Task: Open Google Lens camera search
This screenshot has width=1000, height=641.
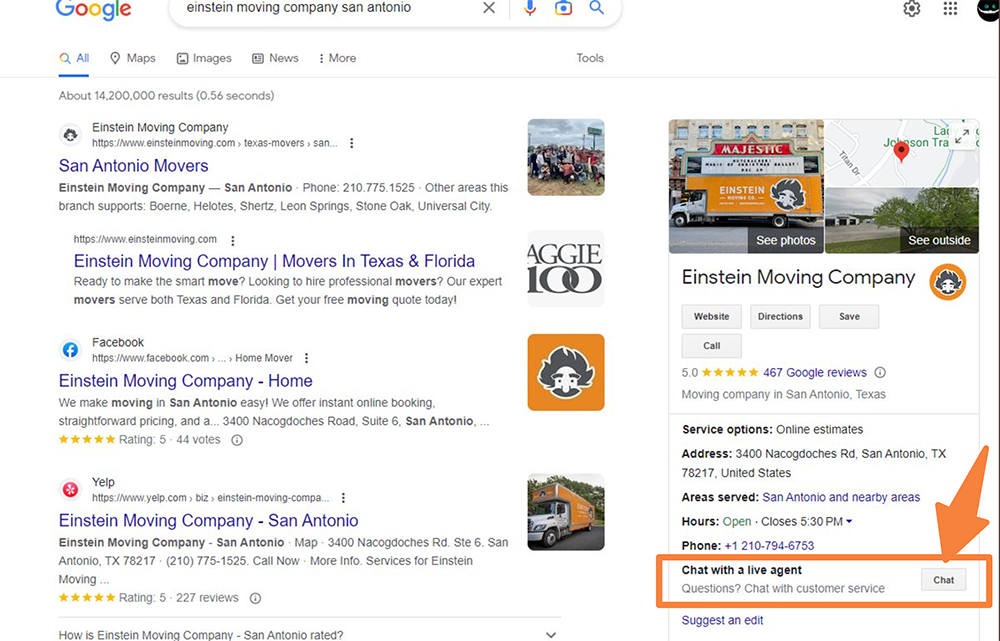Action: click(x=563, y=8)
